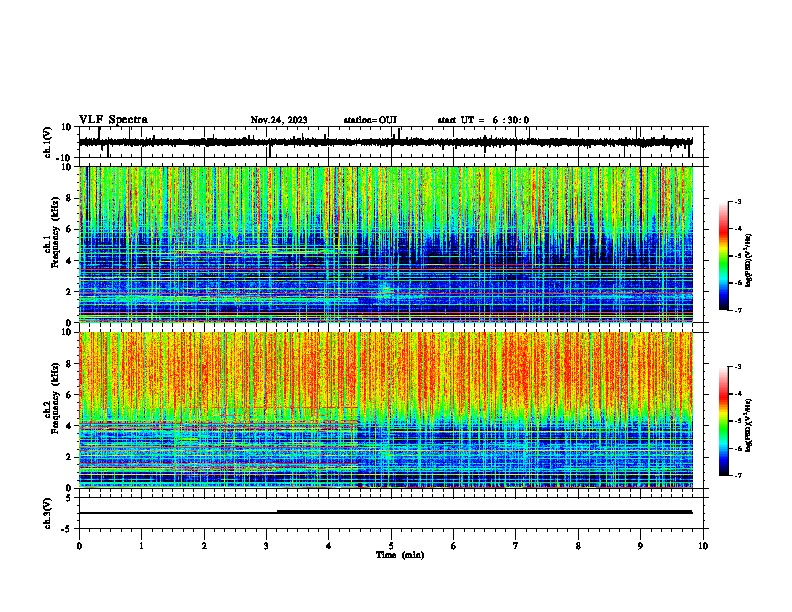This screenshot has height=612, width=792.
Task: Click time axis tick label "1"
Action: pos(141,546)
